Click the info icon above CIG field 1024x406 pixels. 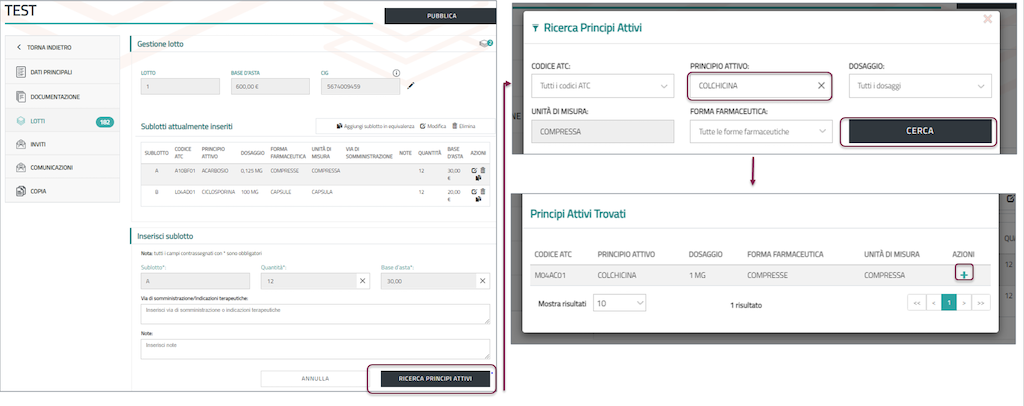point(396,73)
